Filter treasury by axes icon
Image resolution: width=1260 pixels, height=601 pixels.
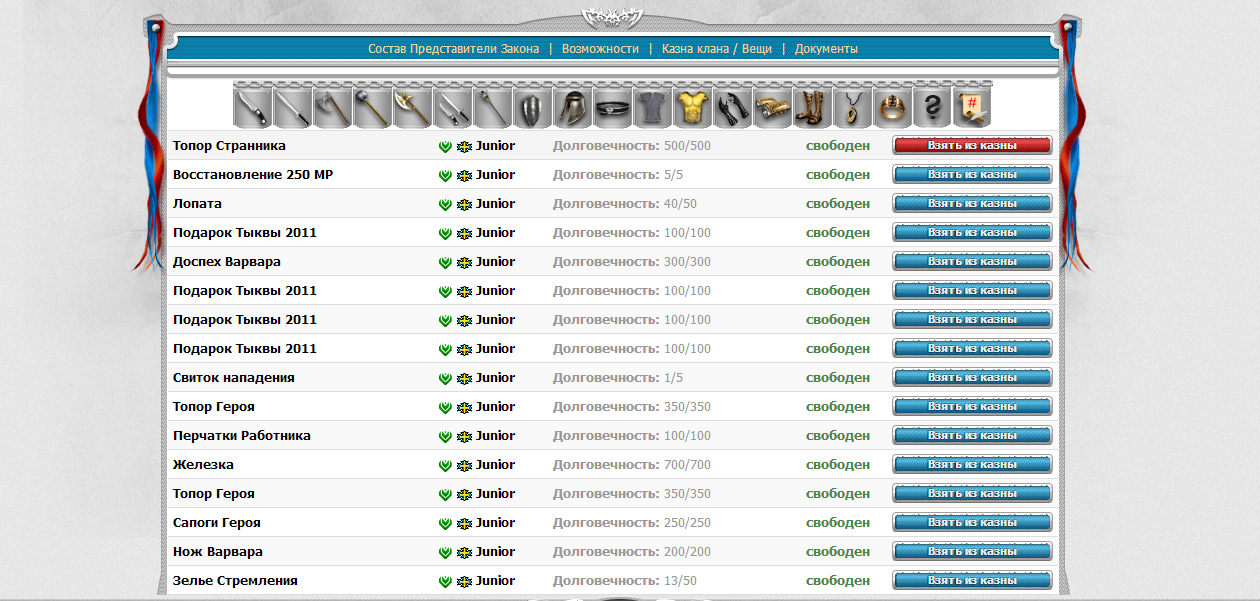click(x=333, y=106)
